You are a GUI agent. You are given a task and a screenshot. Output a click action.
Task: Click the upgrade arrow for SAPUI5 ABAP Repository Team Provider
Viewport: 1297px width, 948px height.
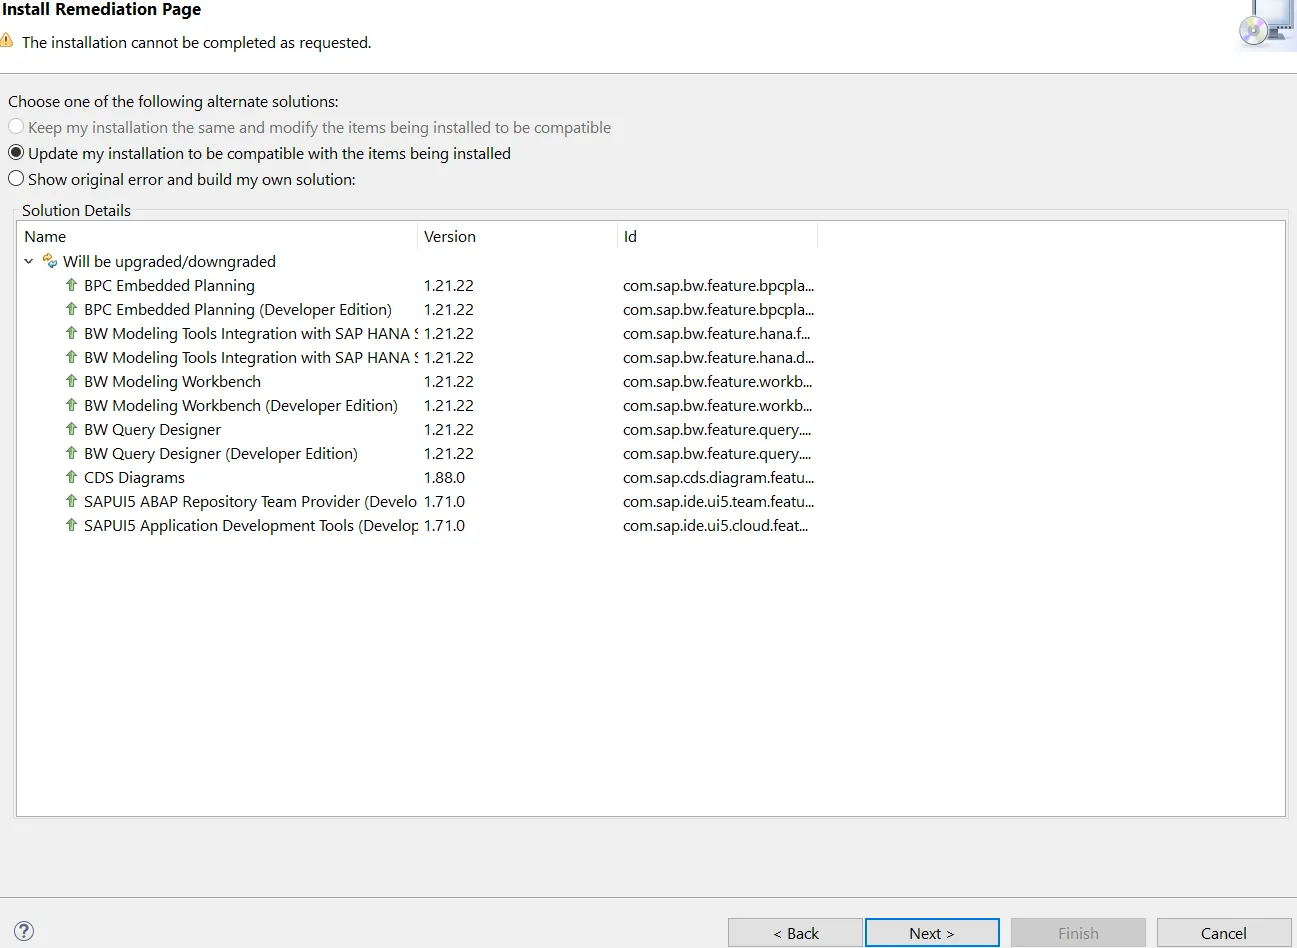point(70,501)
